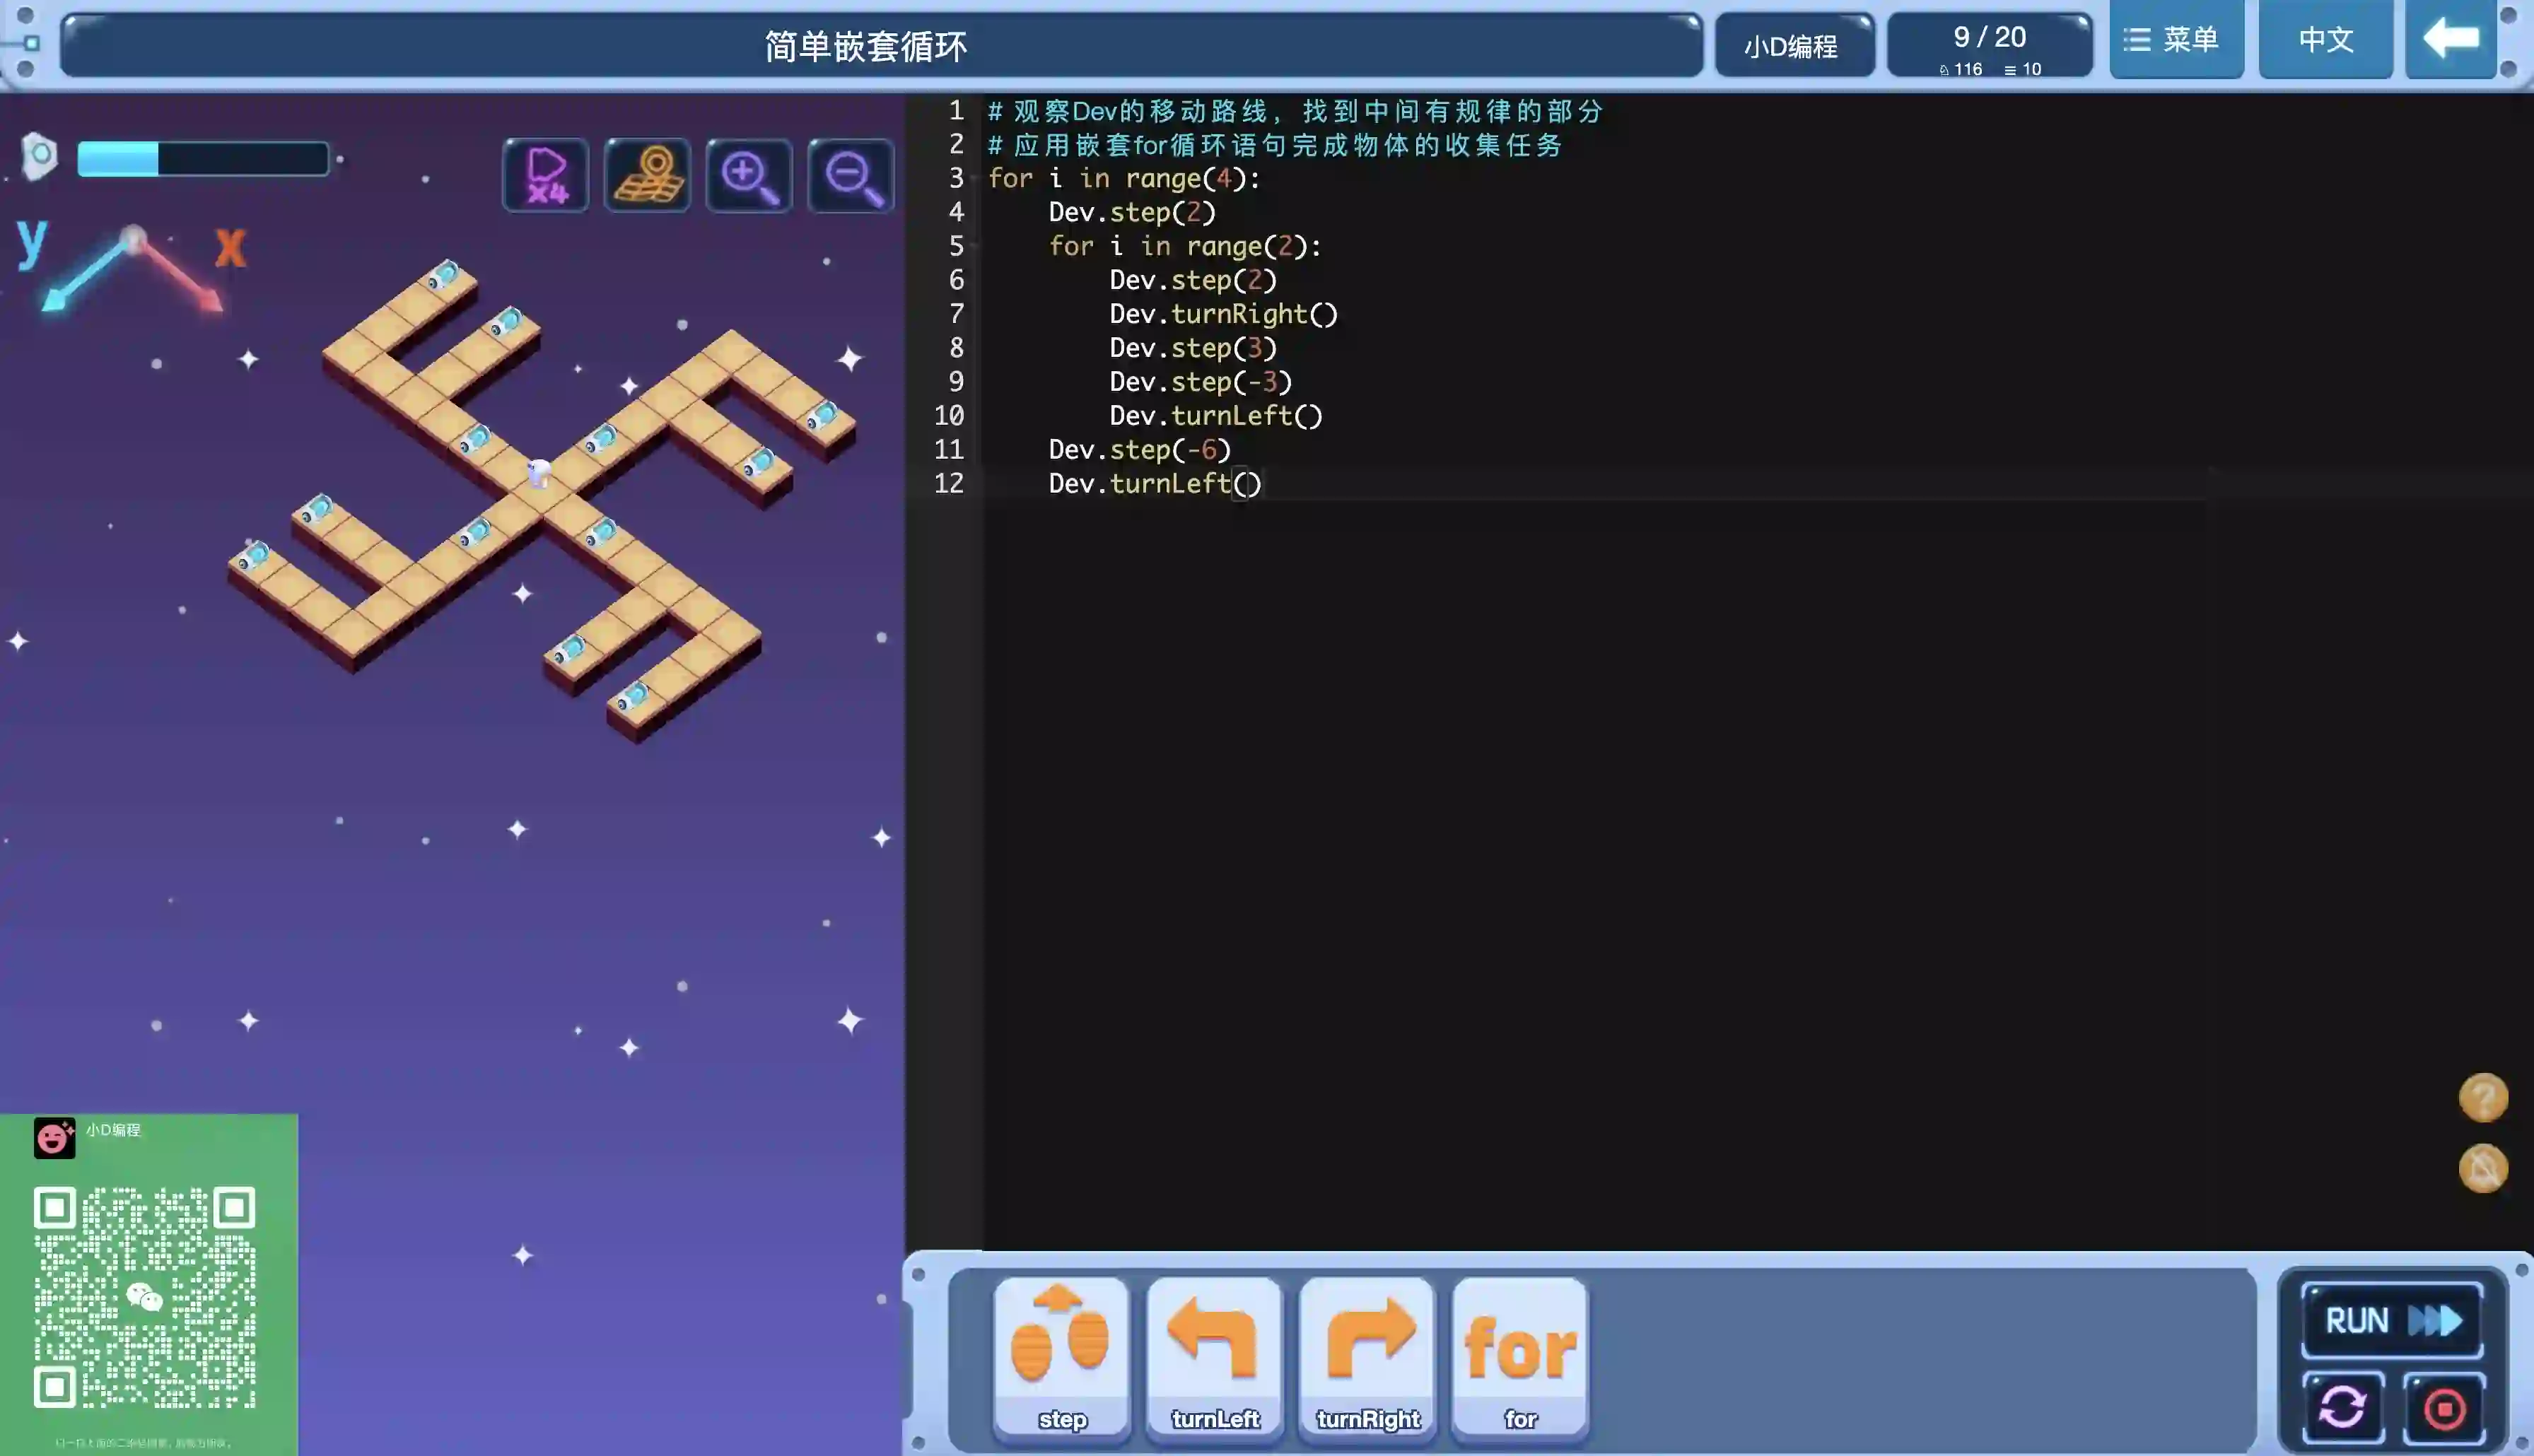Insert the step command block
The image size is (2534, 1456).
click(x=1061, y=1356)
